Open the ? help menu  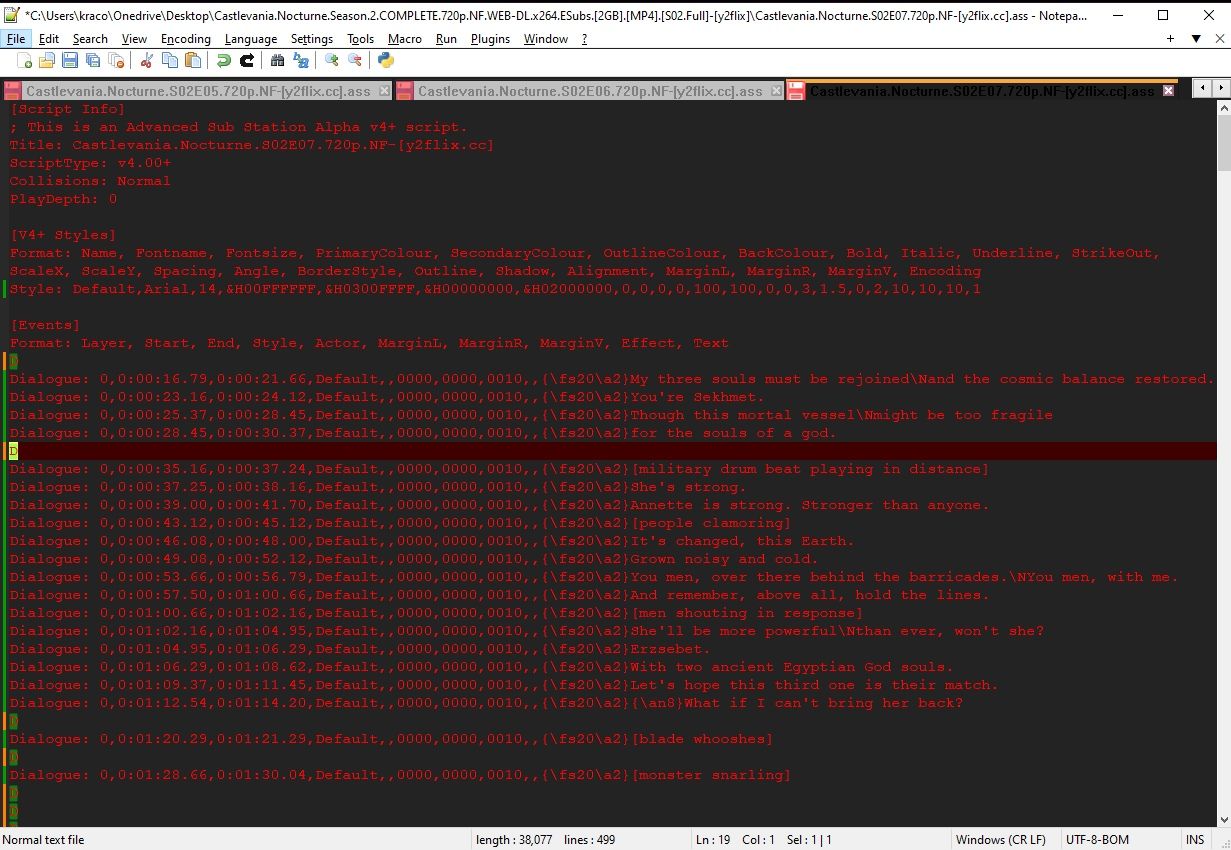[x=584, y=38]
